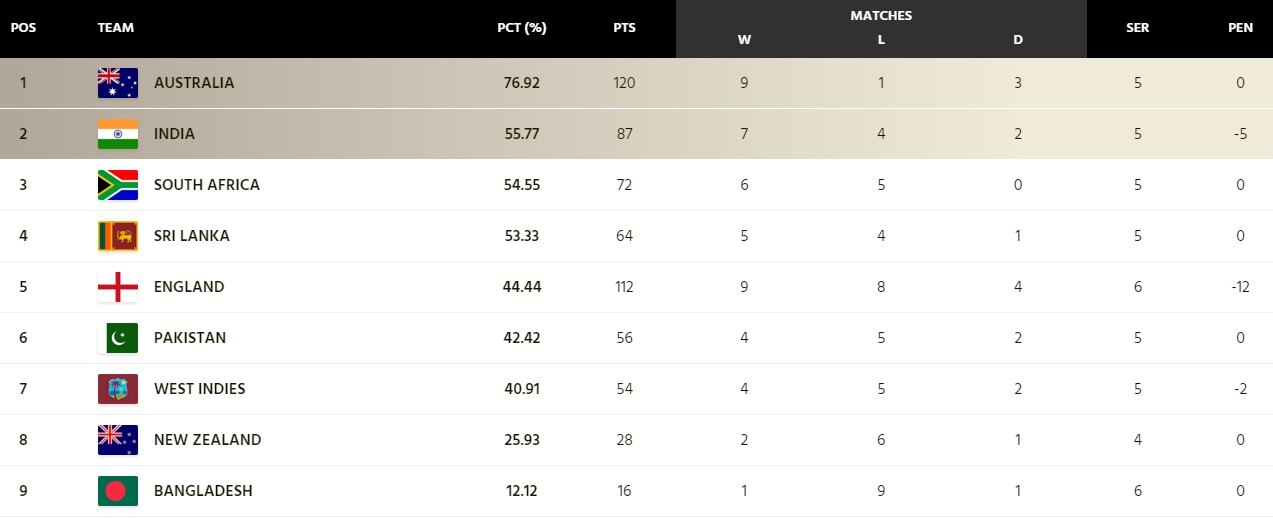The width and height of the screenshot is (1273, 518).
Task: Click the West Indies flag icon
Action: point(118,389)
